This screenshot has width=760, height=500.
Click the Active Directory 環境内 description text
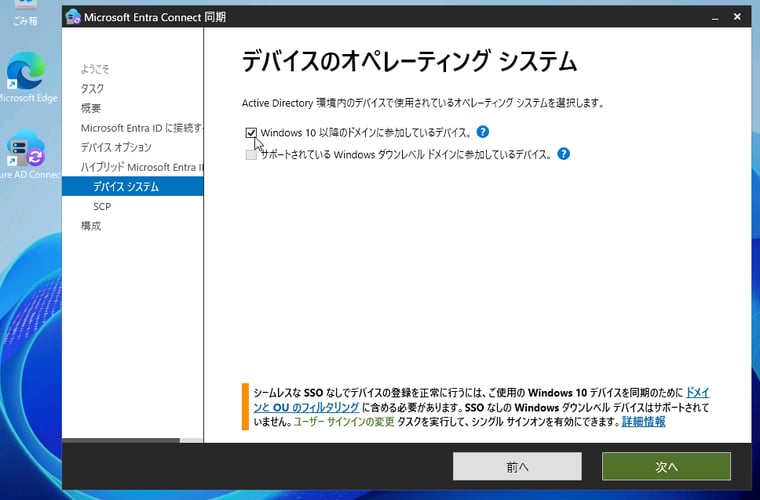pyautogui.click(x=424, y=103)
